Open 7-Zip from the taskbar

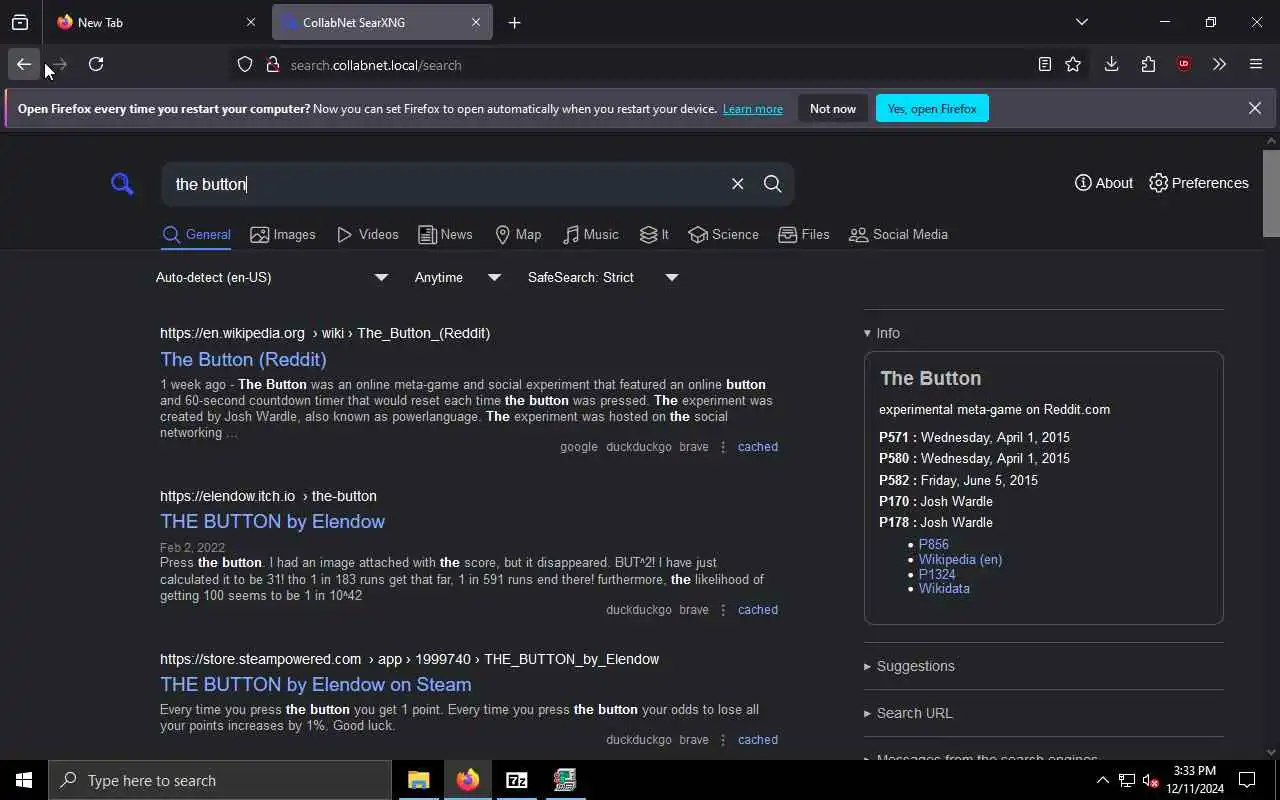point(516,780)
